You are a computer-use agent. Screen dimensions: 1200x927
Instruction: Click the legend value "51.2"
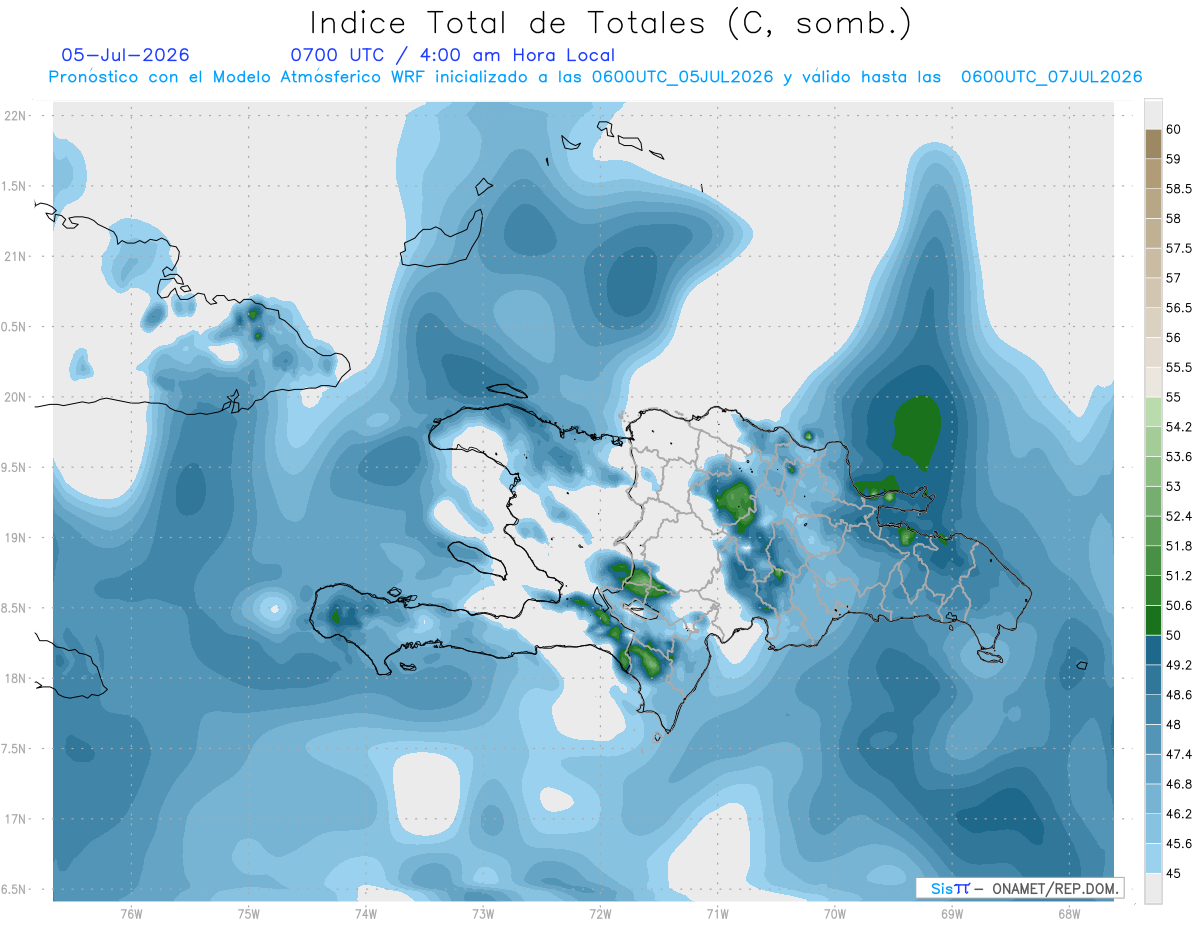pyautogui.click(x=1179, y=576)
